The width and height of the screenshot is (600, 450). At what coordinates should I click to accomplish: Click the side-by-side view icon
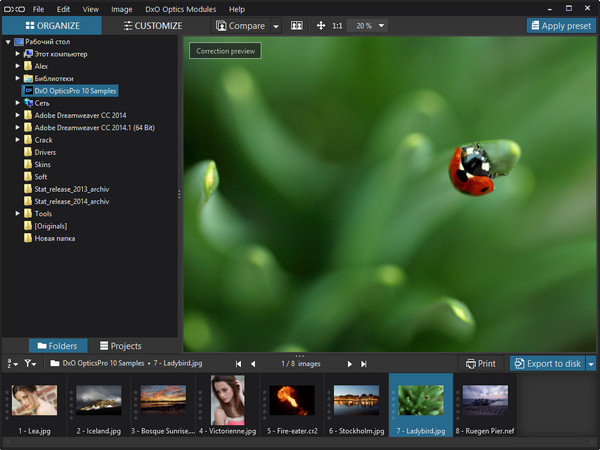(297, 25)
